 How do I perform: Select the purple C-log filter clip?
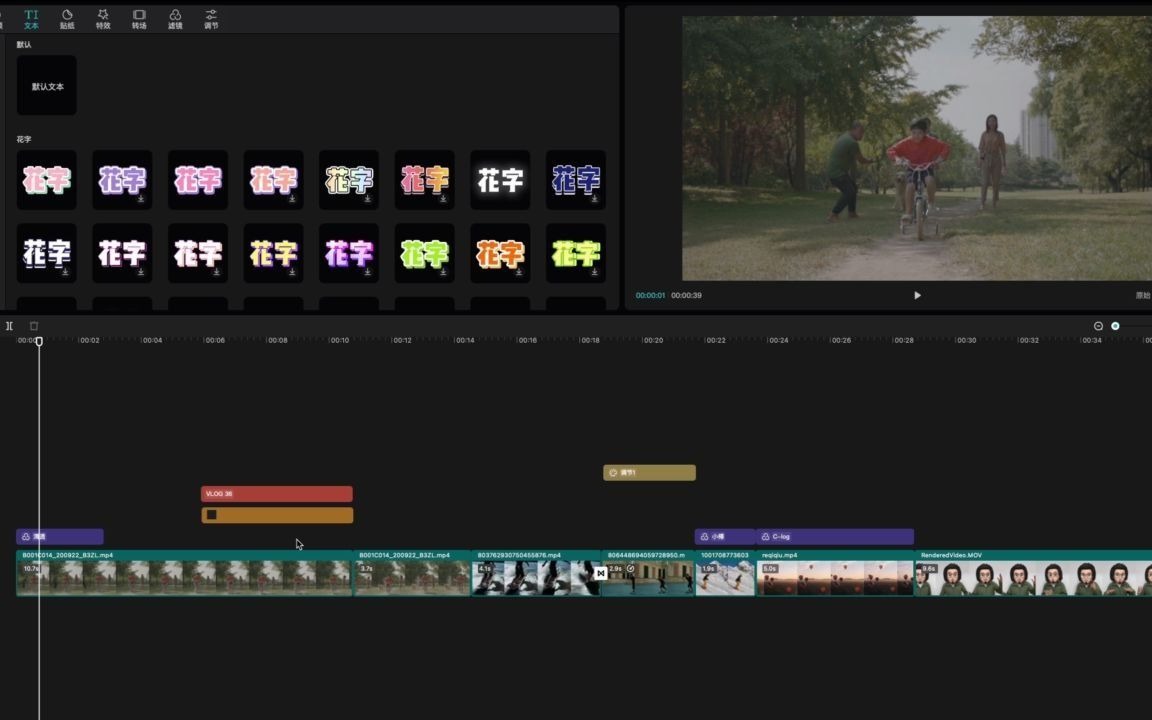coord(835,537)
